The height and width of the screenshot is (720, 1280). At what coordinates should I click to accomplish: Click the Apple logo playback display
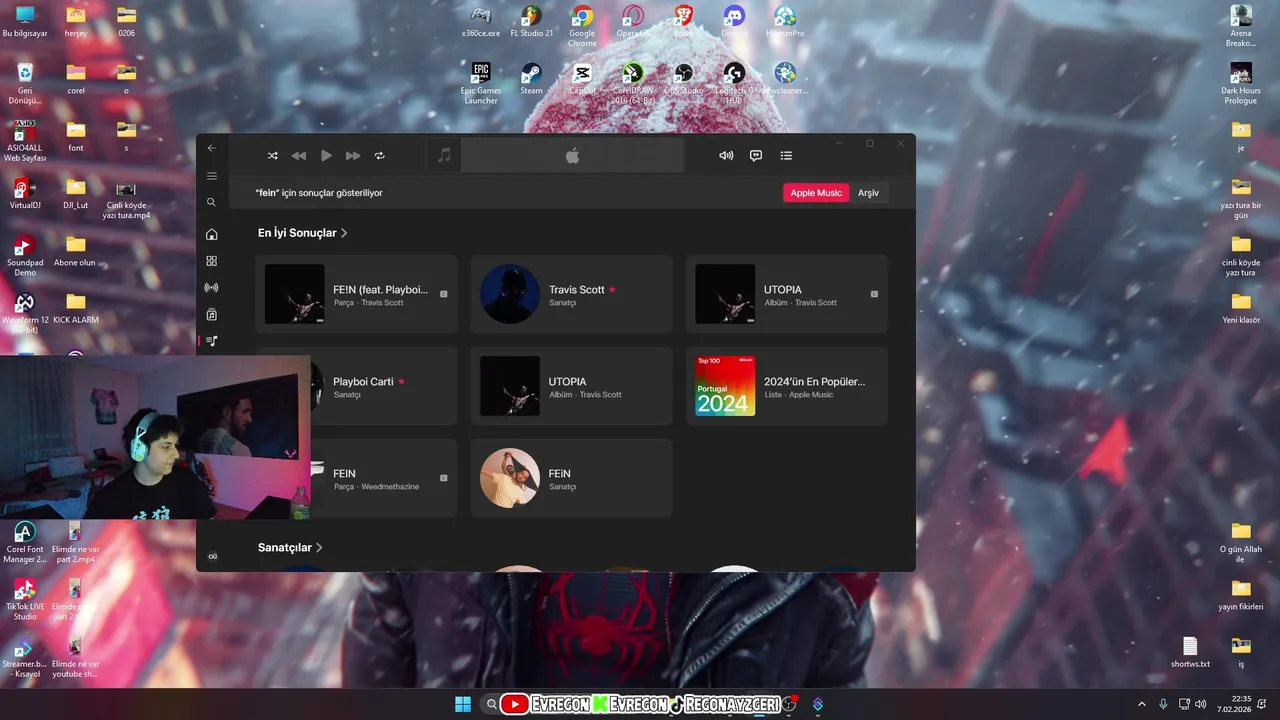572,156
